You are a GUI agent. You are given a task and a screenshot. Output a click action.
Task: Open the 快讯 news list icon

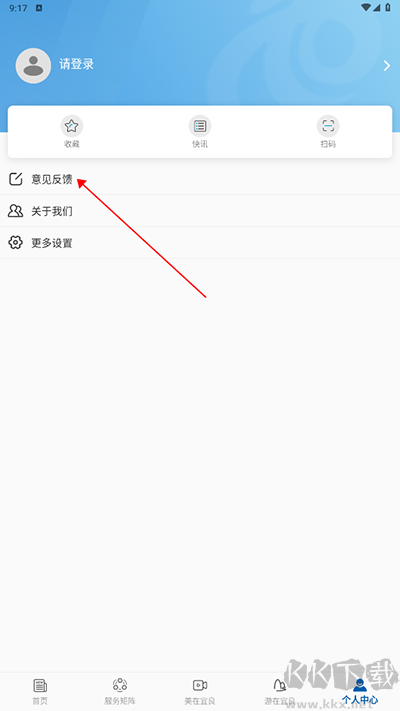200,126
